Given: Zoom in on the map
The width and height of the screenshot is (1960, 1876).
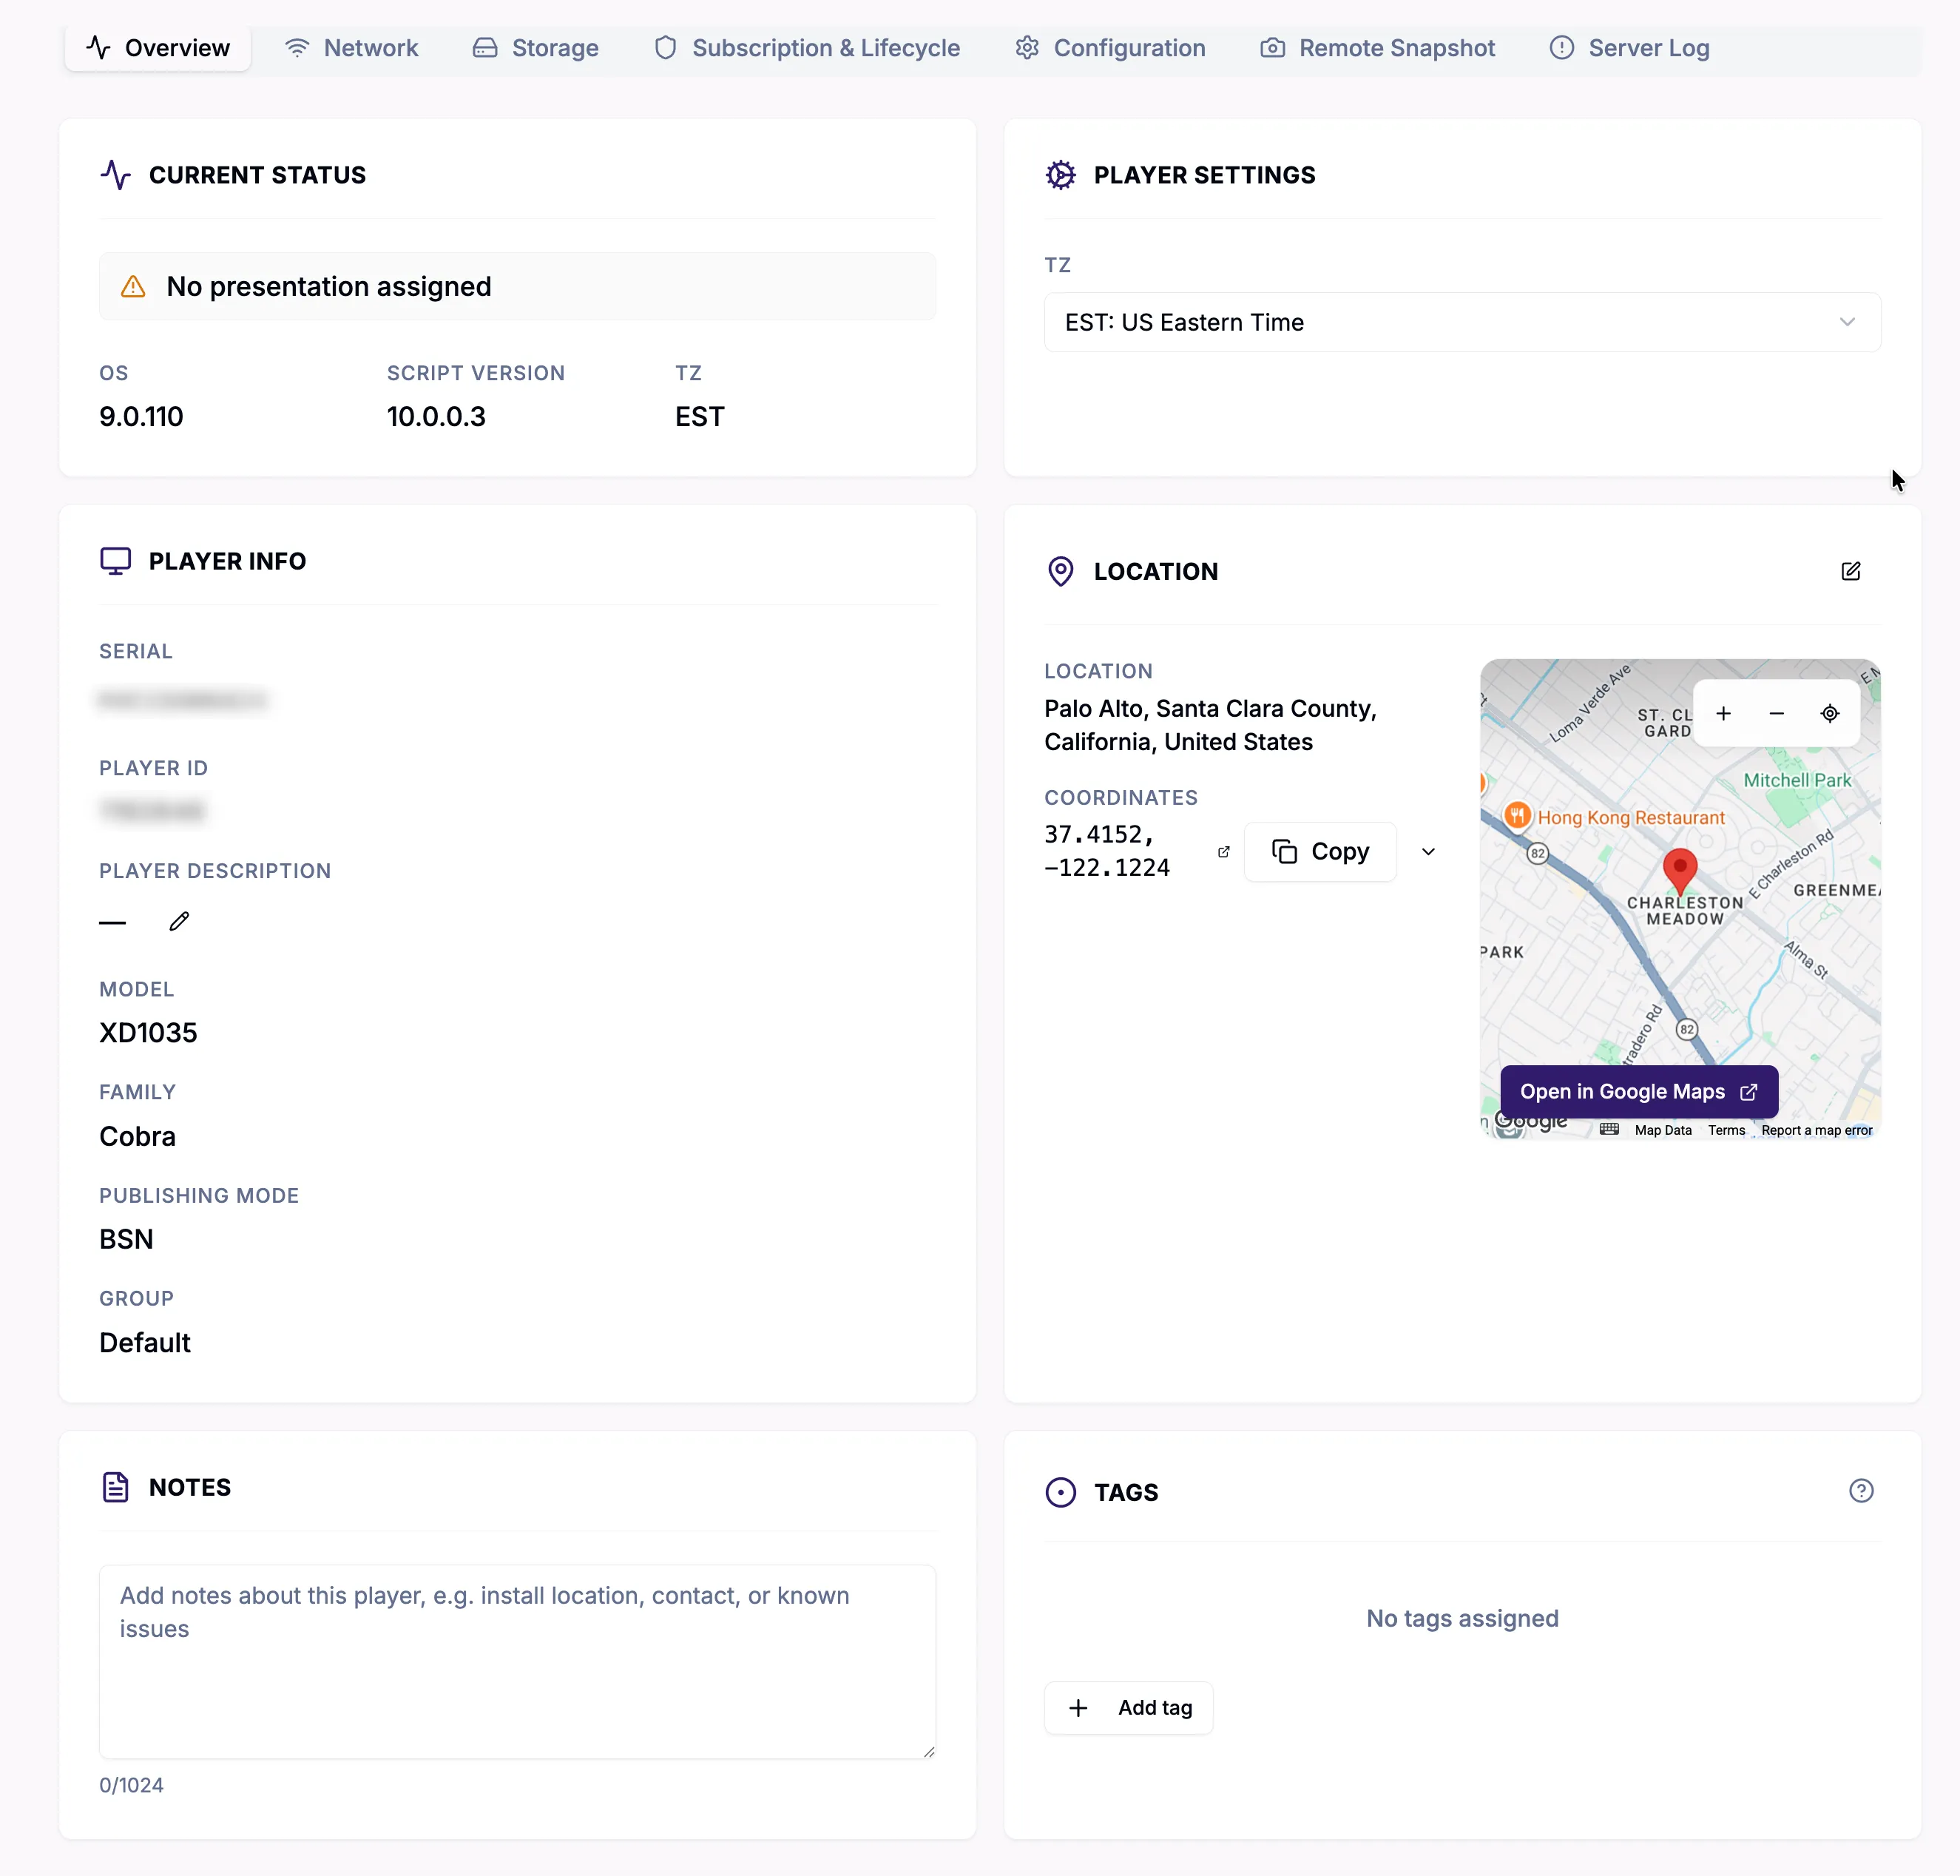Looking at the screenshot, I should [1723, 713].
